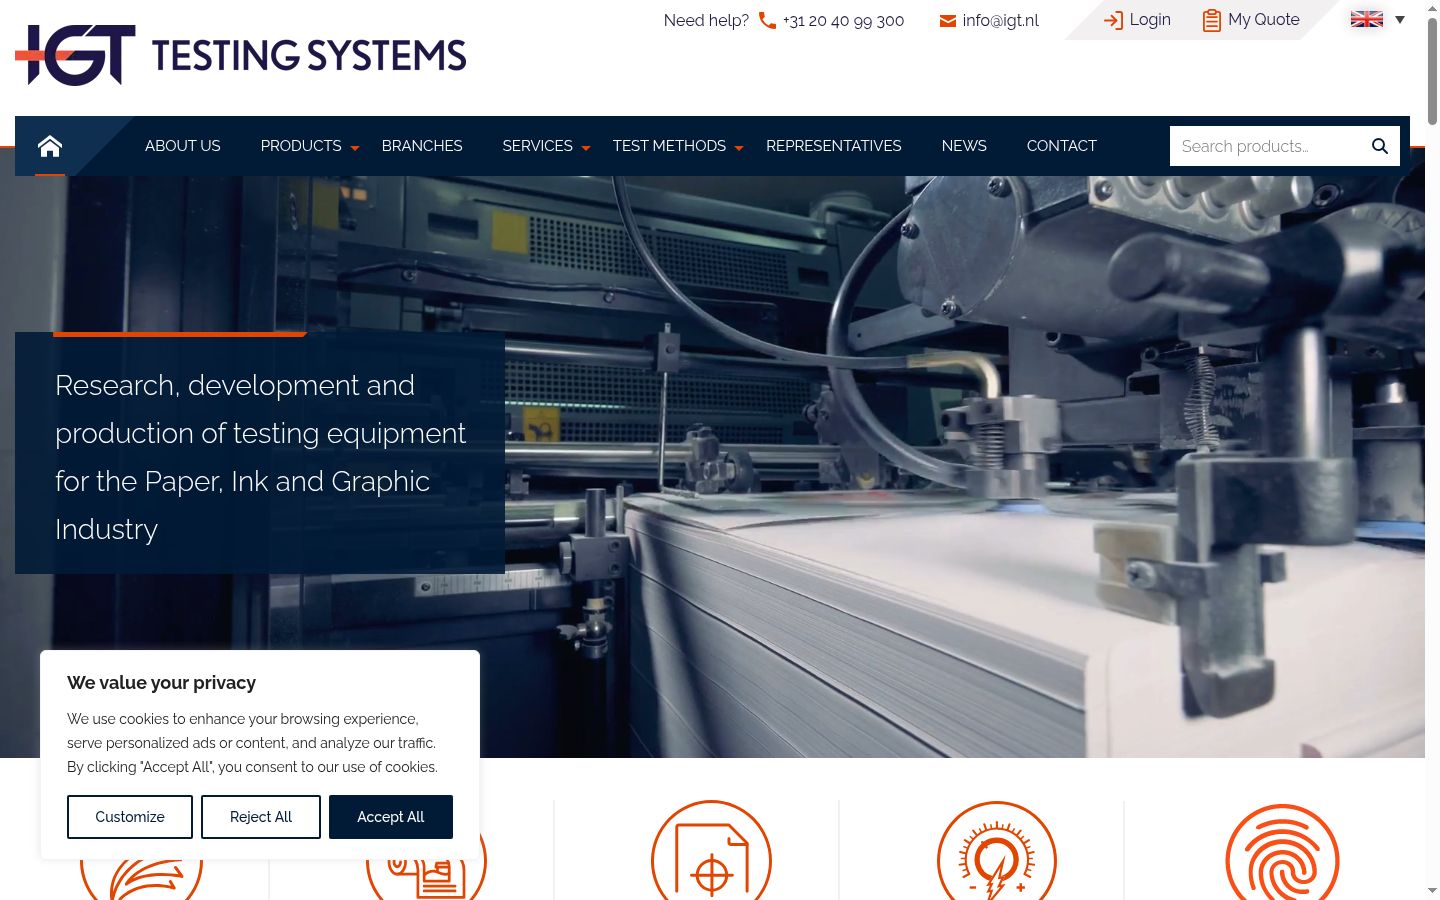Open the About Us menu item
The image size is (1440, 900).
coord(183,146)
